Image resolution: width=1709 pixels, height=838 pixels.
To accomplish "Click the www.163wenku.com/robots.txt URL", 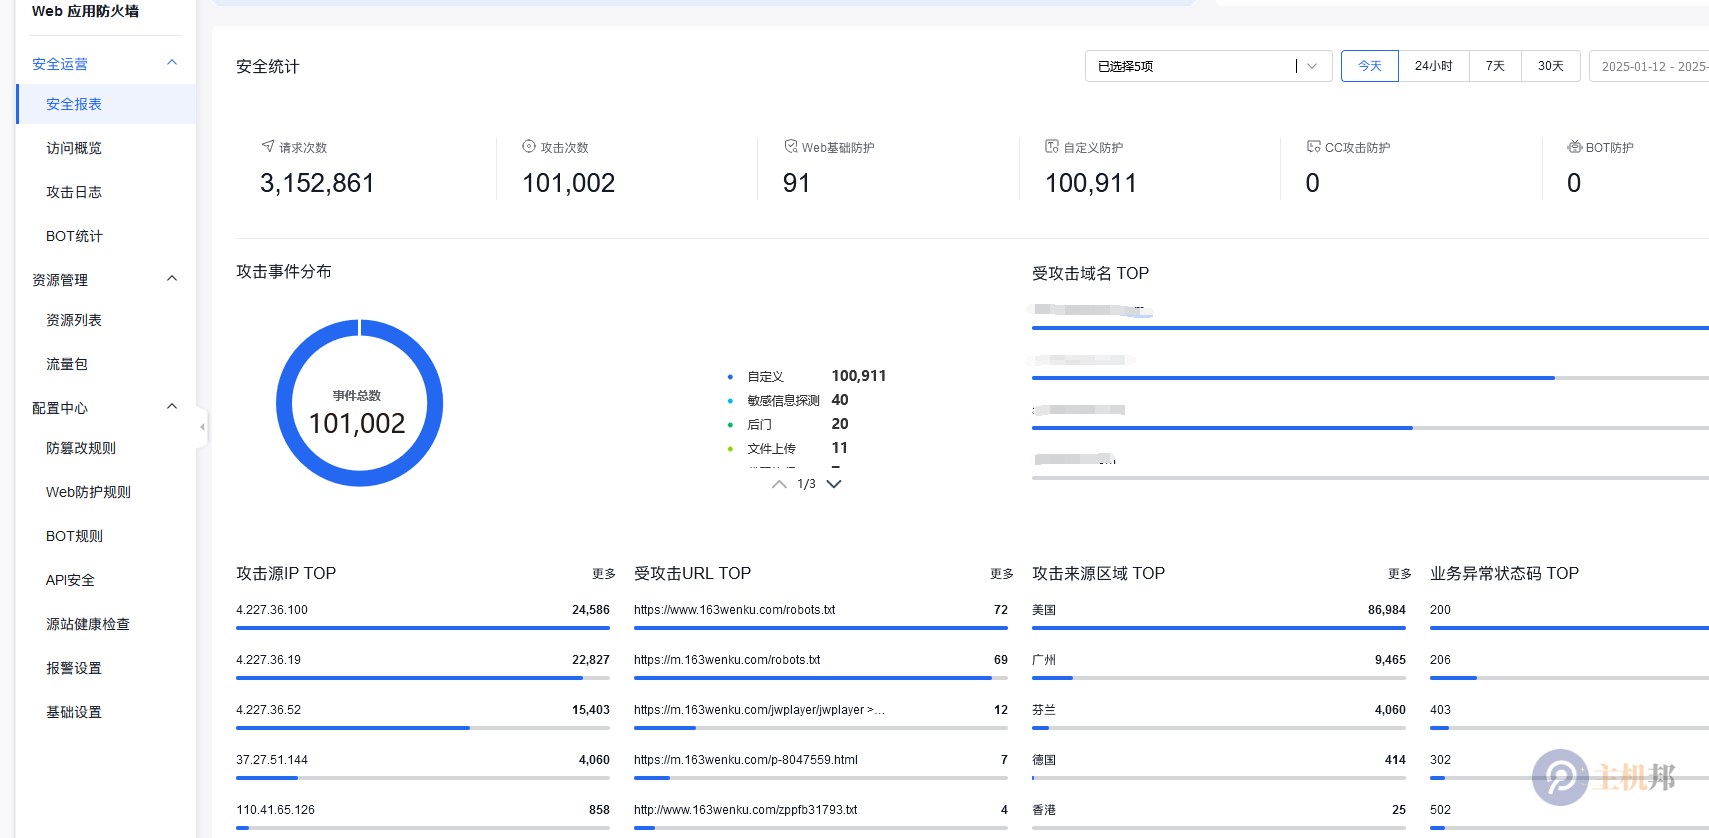I will point(734,610).
